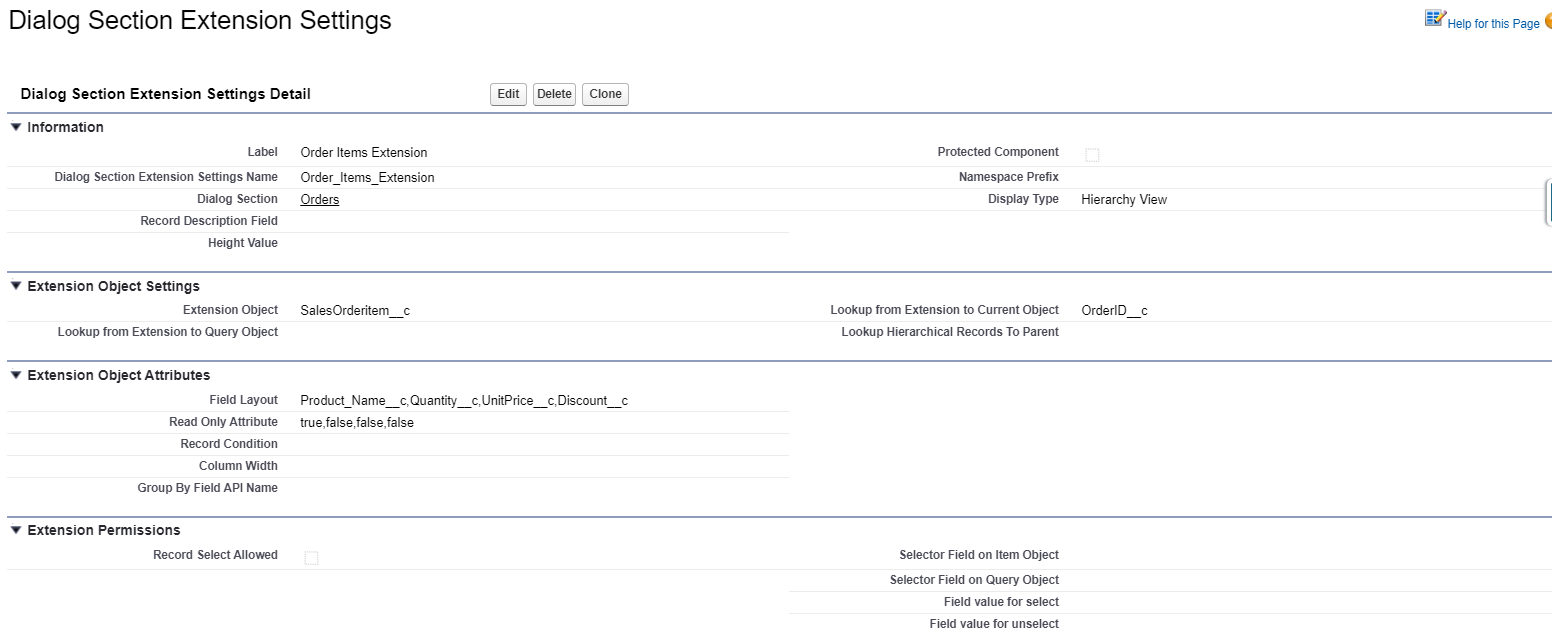Click the collapsed side panel handle on right edge
1552x636 pixels.
coord(1548,203)
